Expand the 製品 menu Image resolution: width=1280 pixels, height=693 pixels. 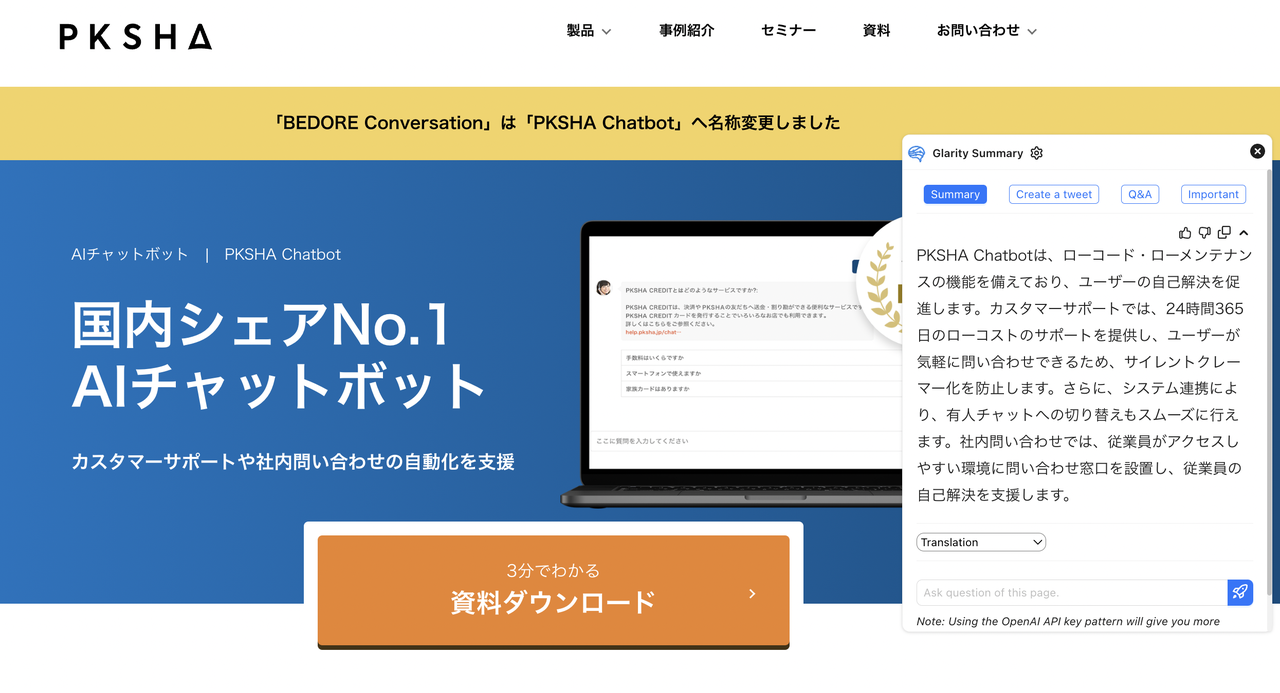coord(588,31)
